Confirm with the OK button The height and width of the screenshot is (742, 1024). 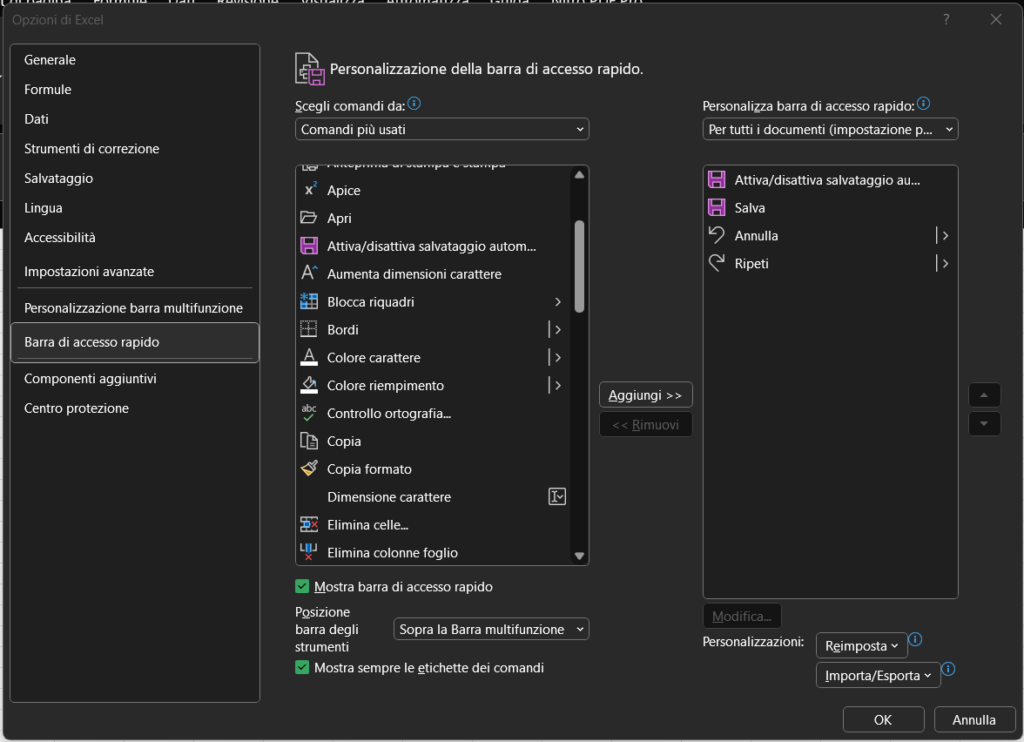tap(883, 720)
